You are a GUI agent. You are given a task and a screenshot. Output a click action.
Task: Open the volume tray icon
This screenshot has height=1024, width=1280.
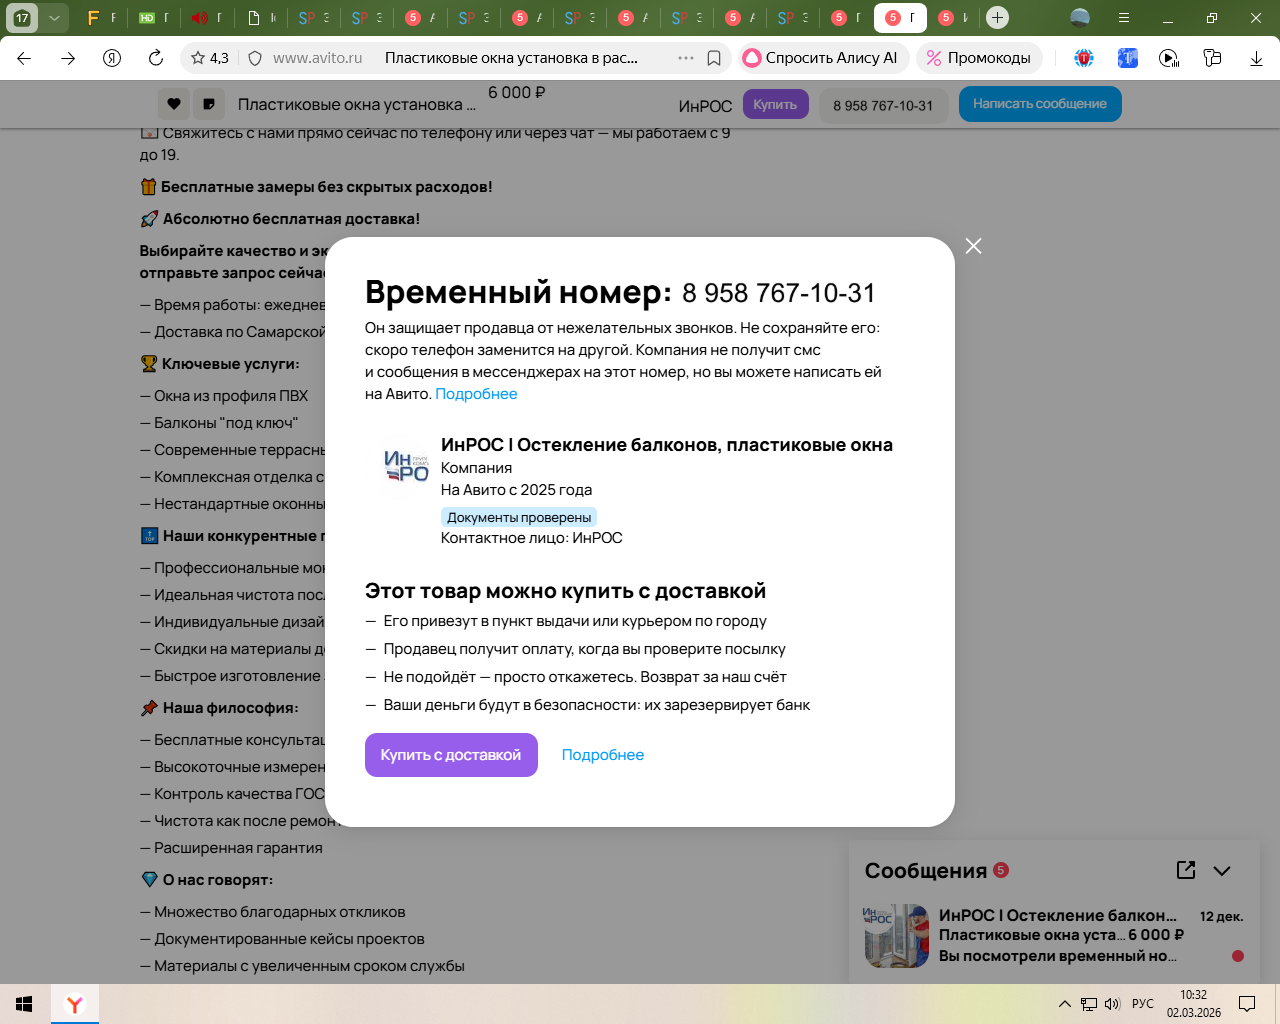pyautogui.click(x=1113, y=1004)
